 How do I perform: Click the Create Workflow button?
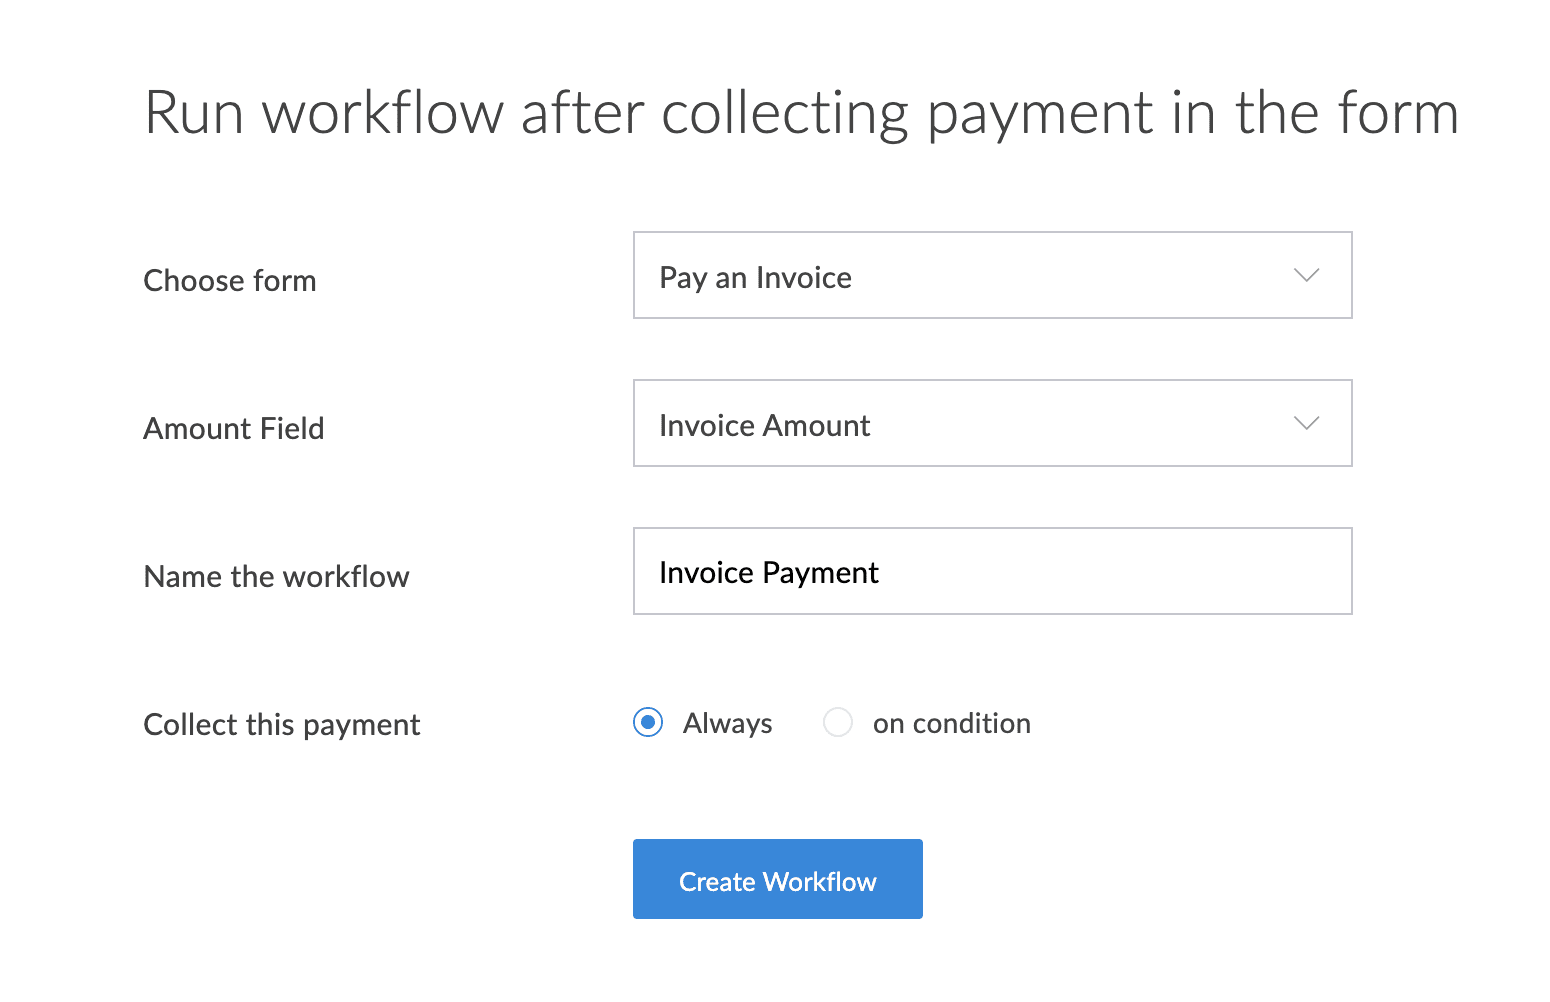[x=777, y=879]
